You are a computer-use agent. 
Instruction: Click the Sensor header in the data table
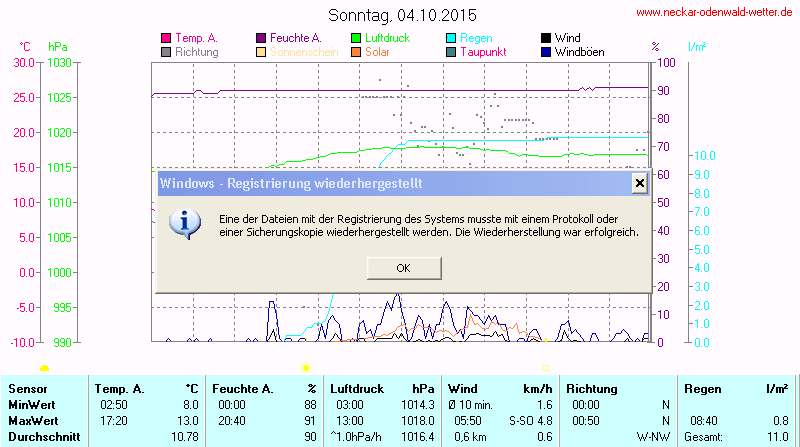tap(27, 388)
